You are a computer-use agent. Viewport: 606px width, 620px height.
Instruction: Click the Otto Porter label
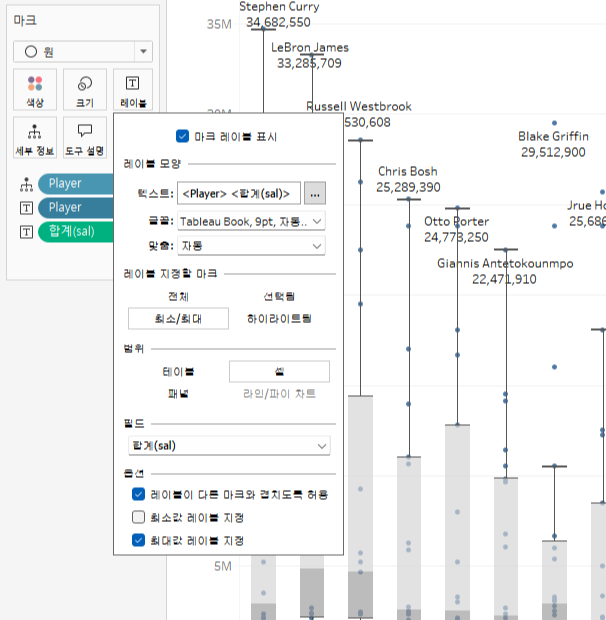pos(456,221)
